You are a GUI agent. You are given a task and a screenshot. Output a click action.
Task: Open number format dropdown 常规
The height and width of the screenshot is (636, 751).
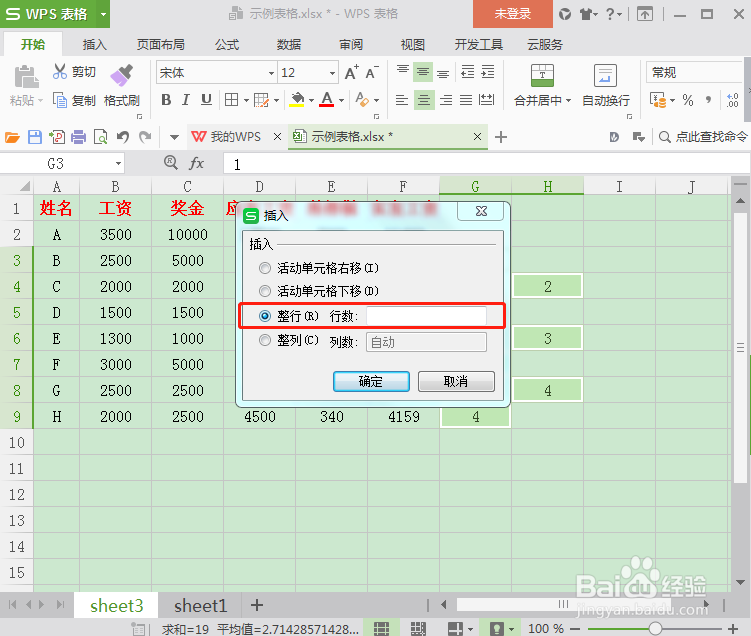pos(694,73)
